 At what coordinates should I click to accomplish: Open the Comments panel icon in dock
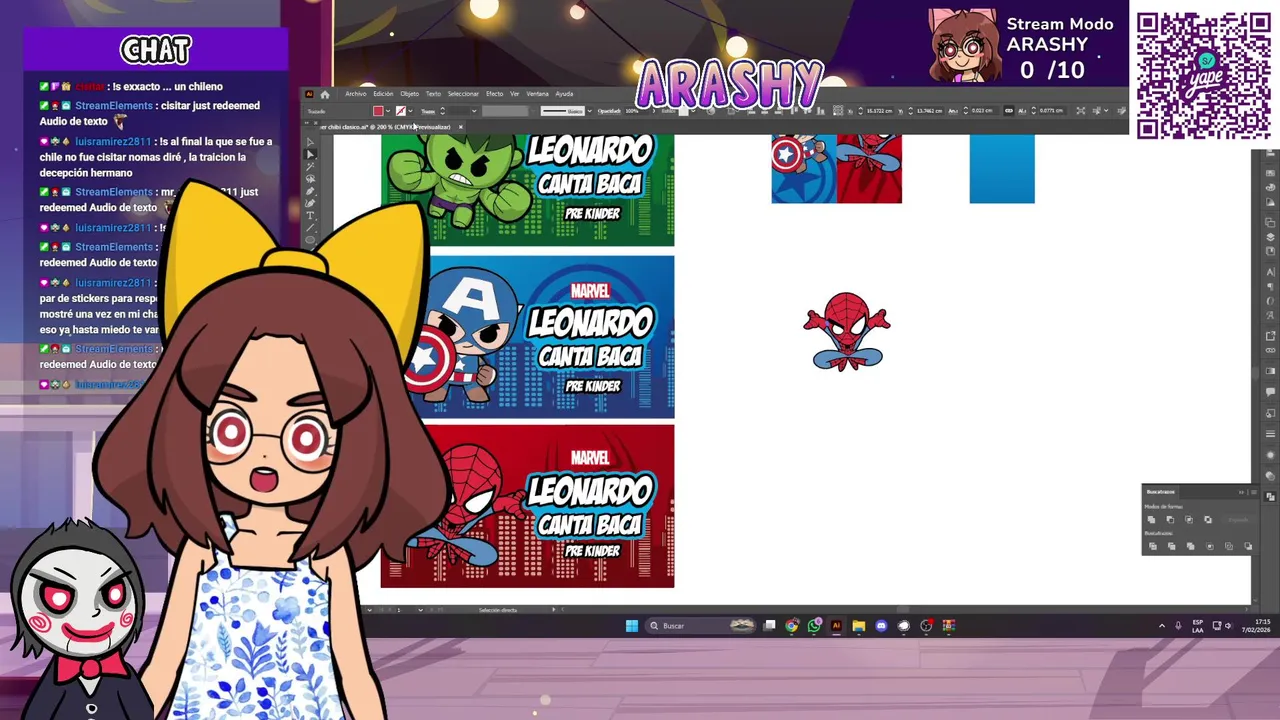point(1271,391)
